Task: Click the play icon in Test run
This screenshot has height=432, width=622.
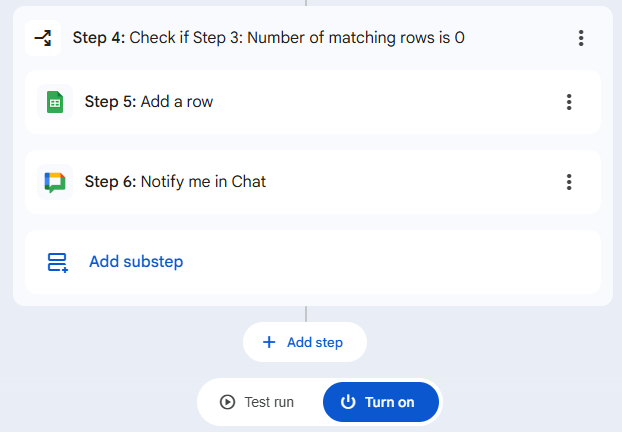Action: (227, 402)
